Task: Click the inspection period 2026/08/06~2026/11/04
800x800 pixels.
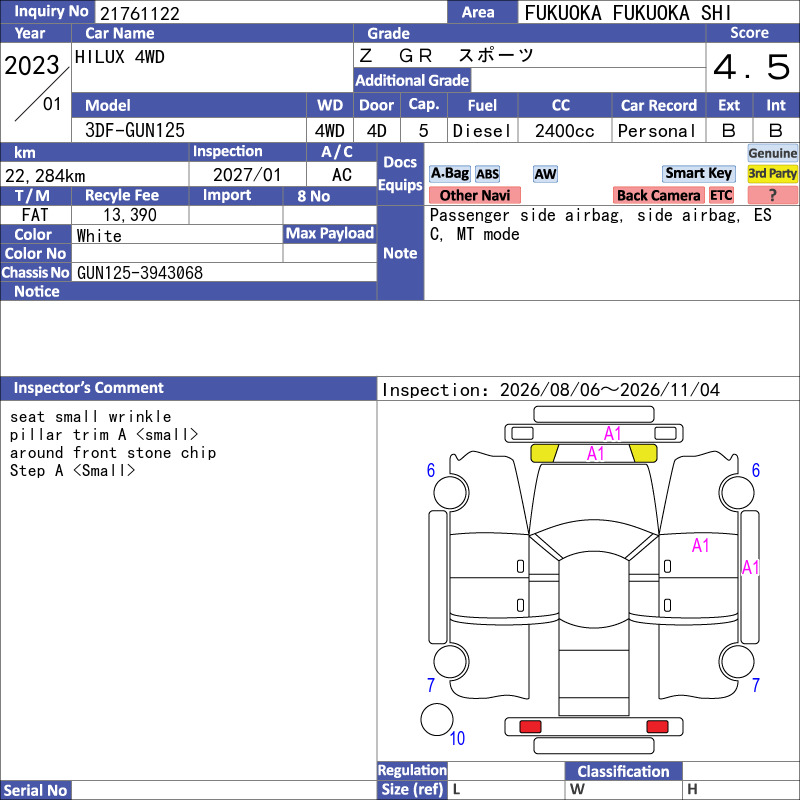Action: (x=609, y=390)
